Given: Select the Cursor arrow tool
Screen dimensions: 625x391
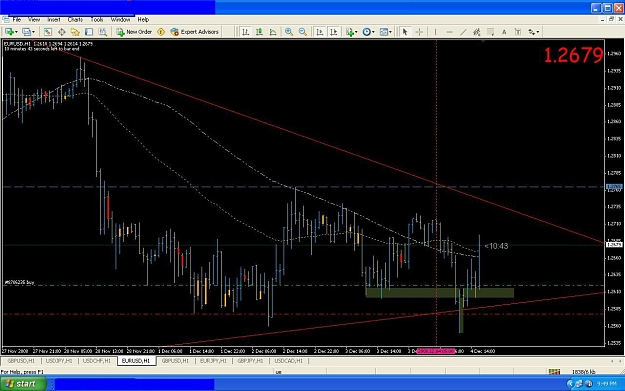Looking at the screenshot, I should click(405, 32).
